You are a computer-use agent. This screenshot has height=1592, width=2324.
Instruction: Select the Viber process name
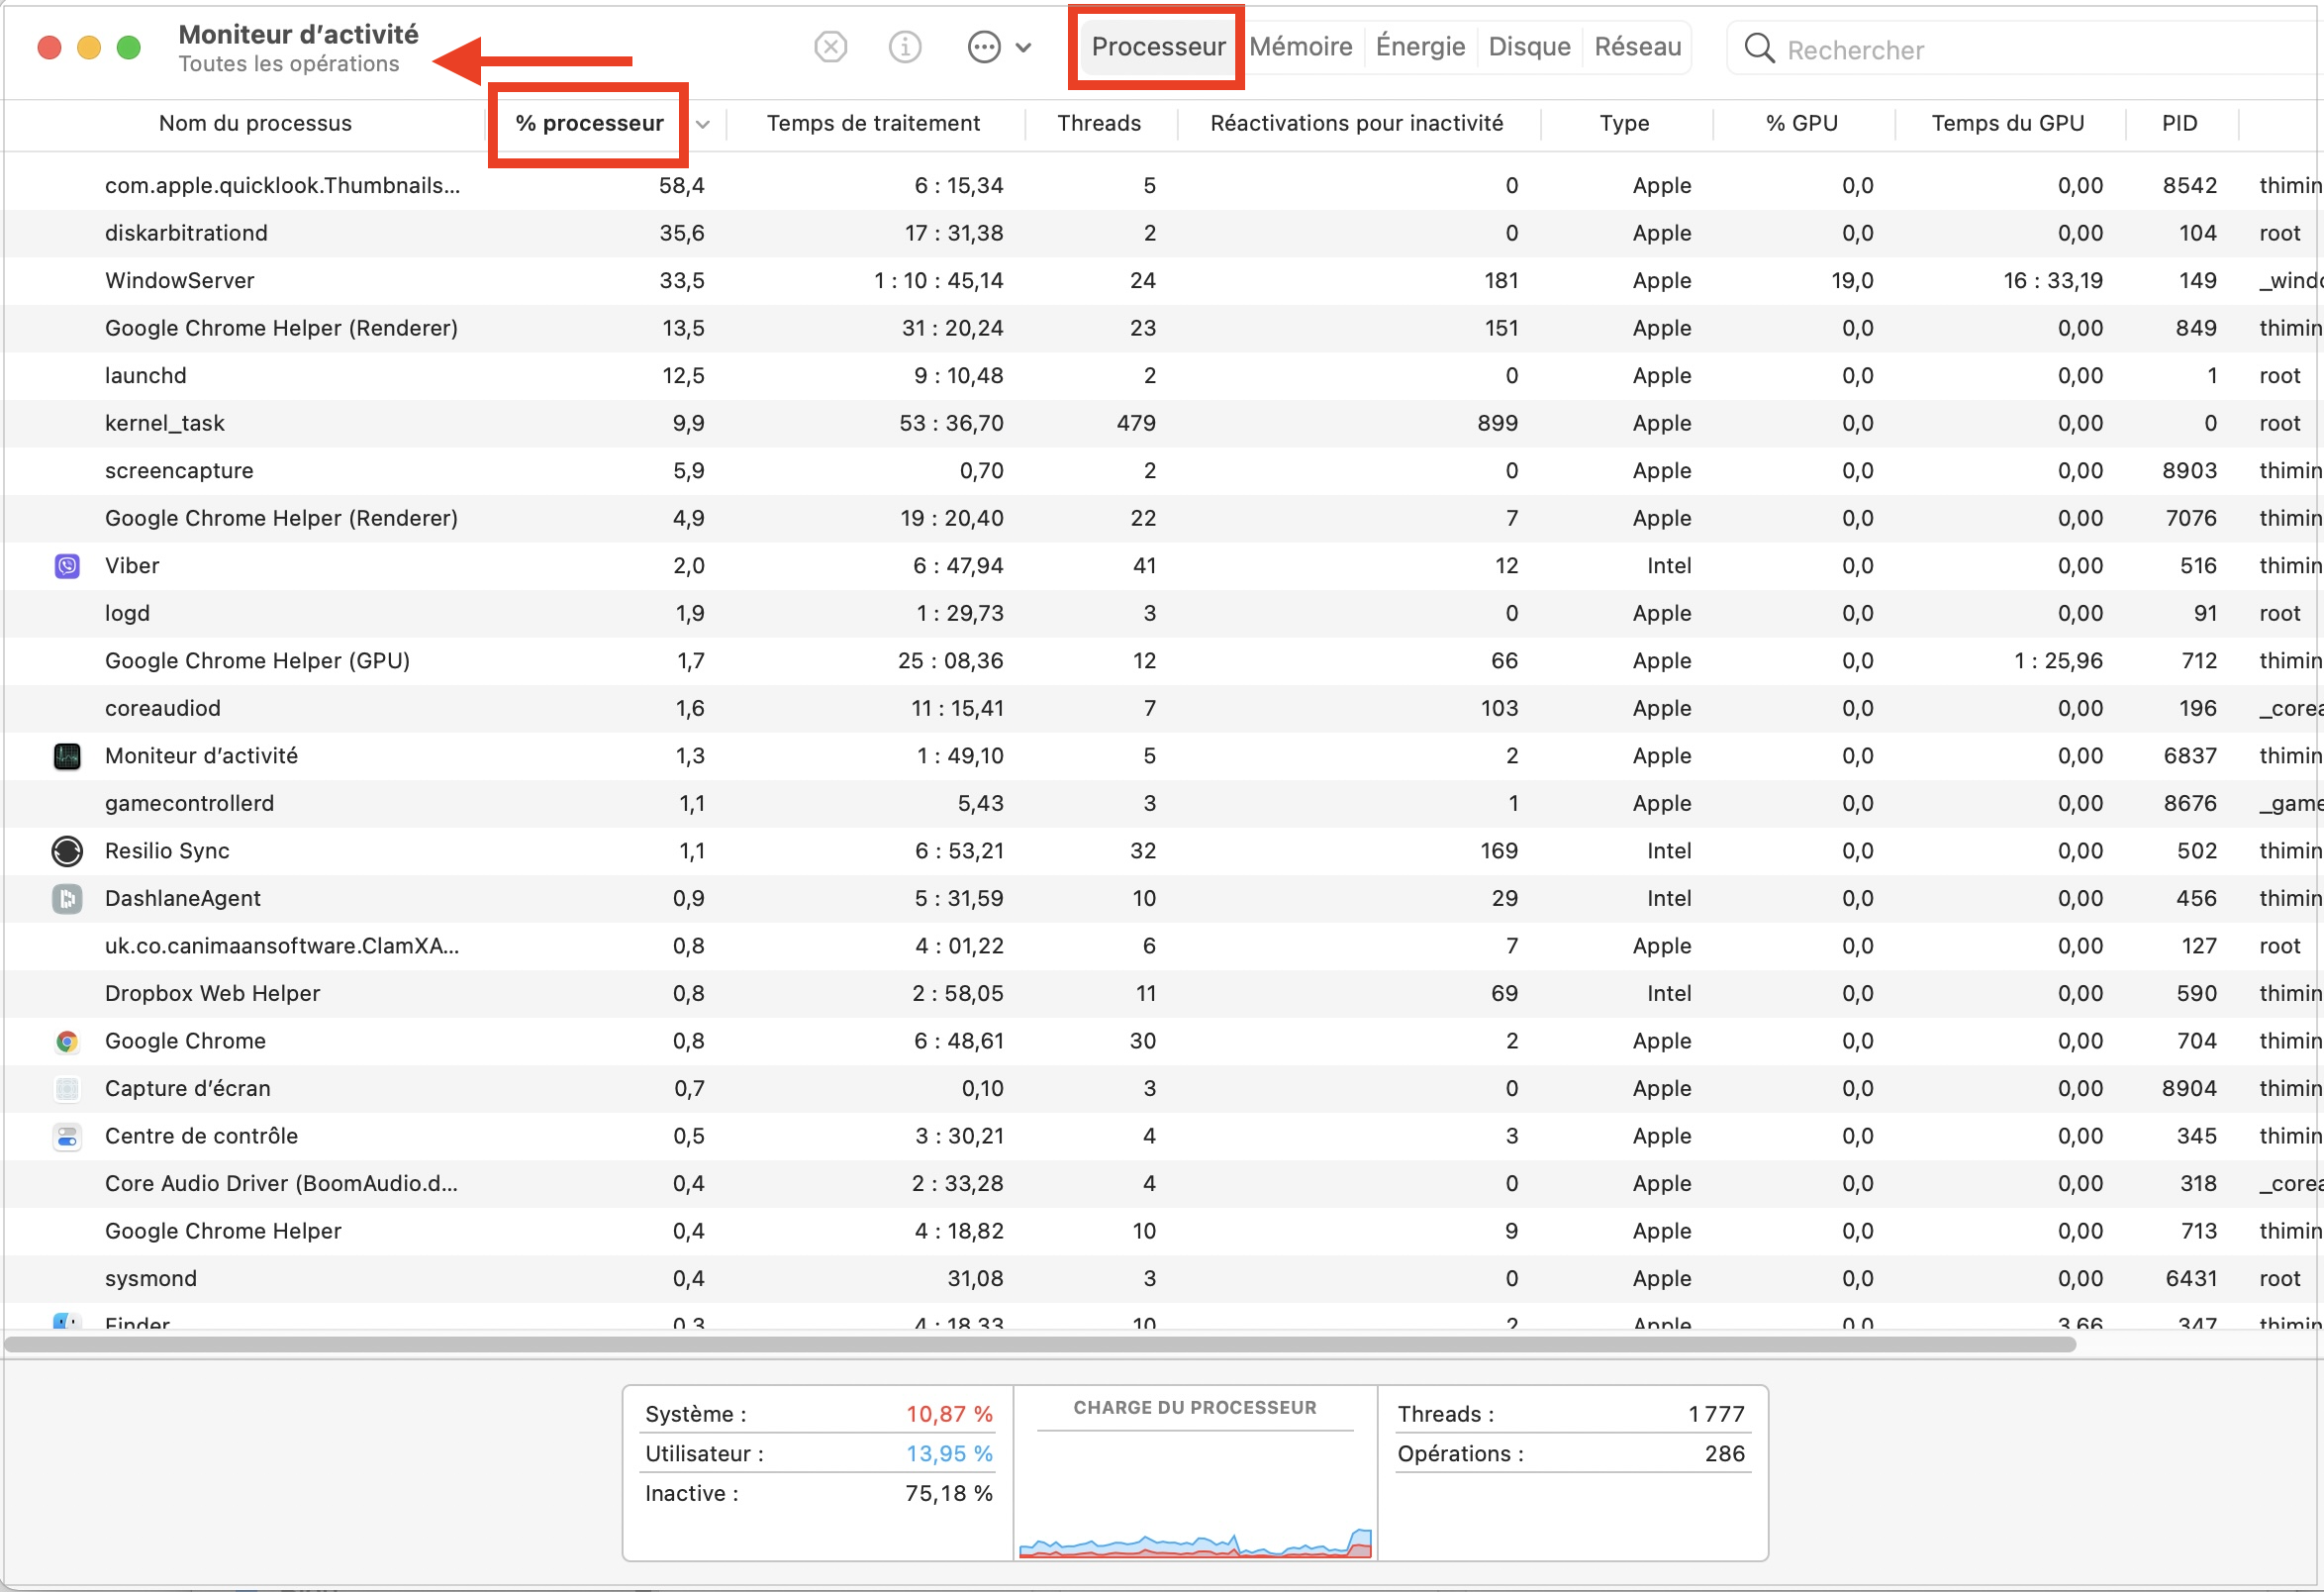[x=132, y=566]
